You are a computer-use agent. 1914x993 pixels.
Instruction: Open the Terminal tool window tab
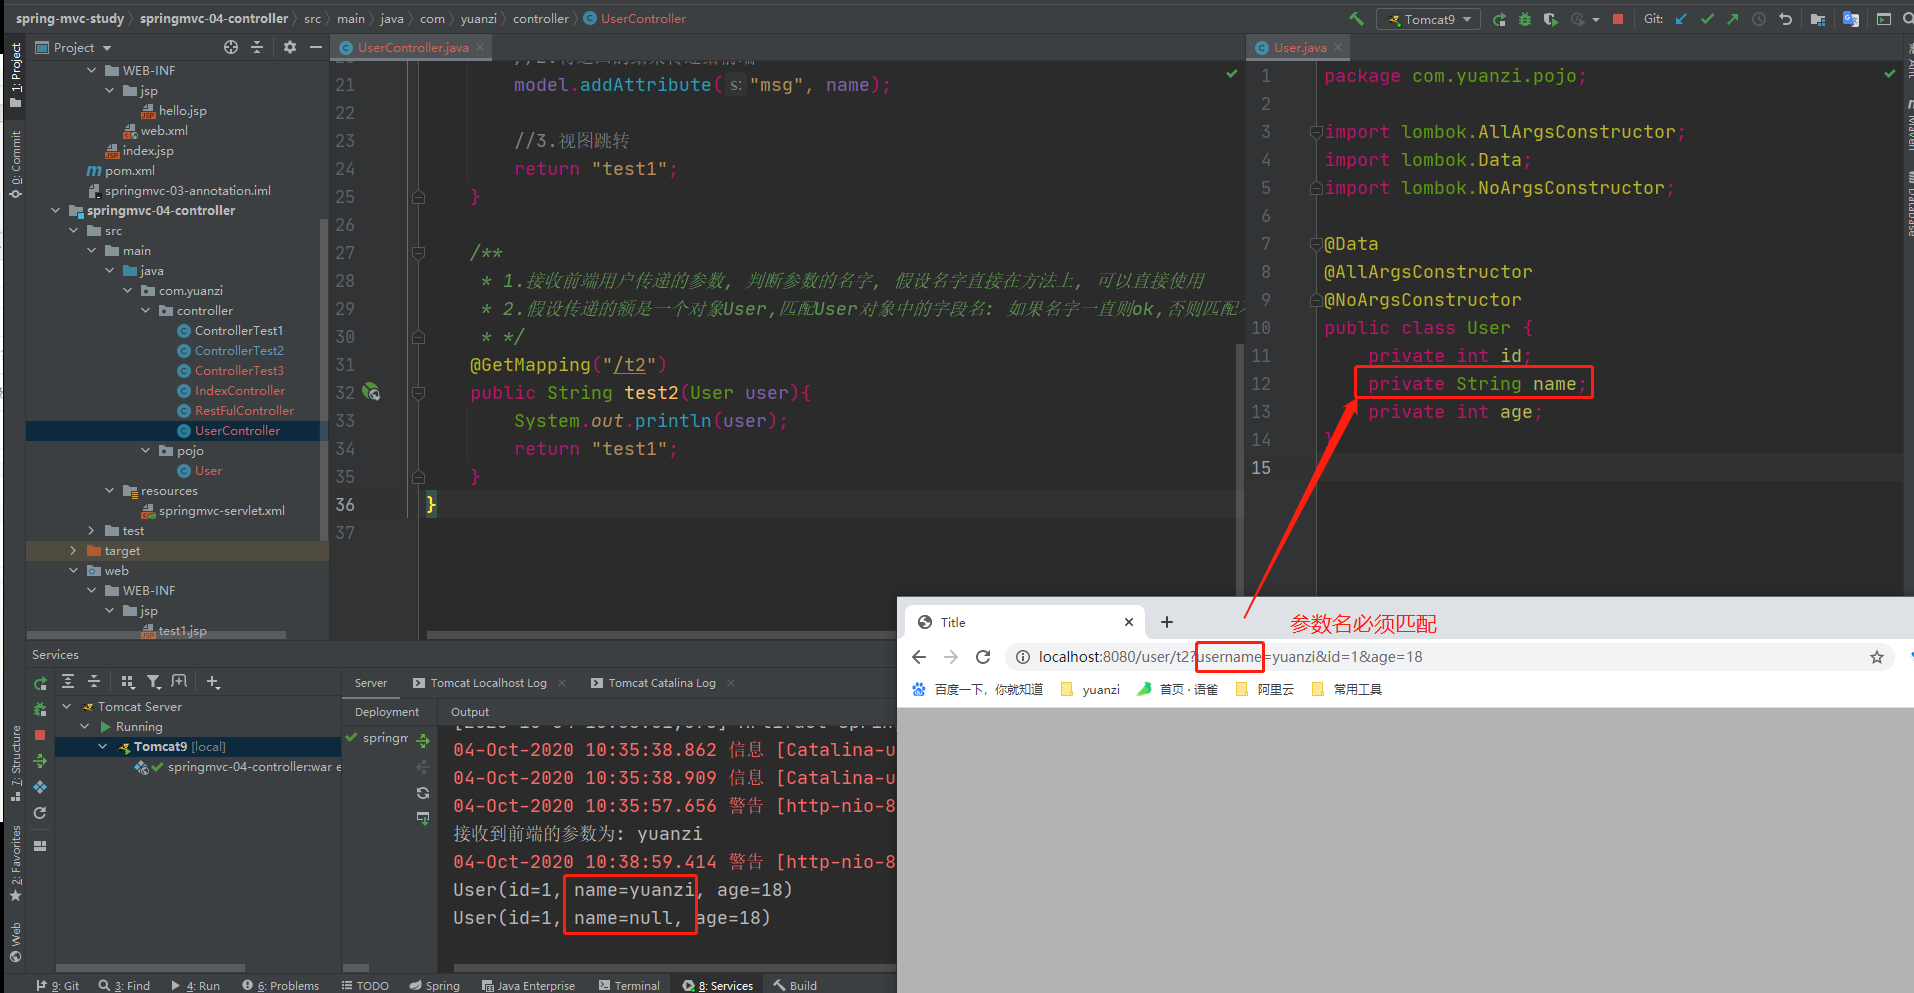point(629,985)
